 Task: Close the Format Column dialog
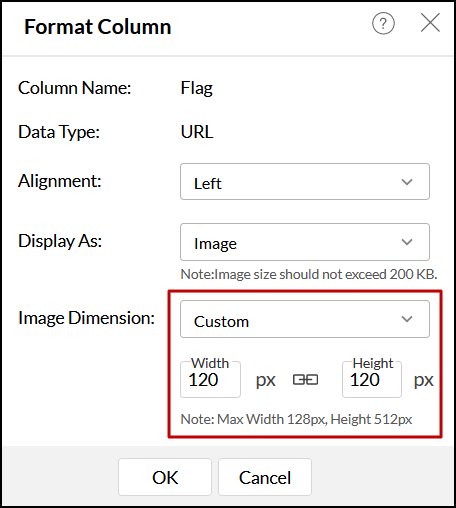430,23
